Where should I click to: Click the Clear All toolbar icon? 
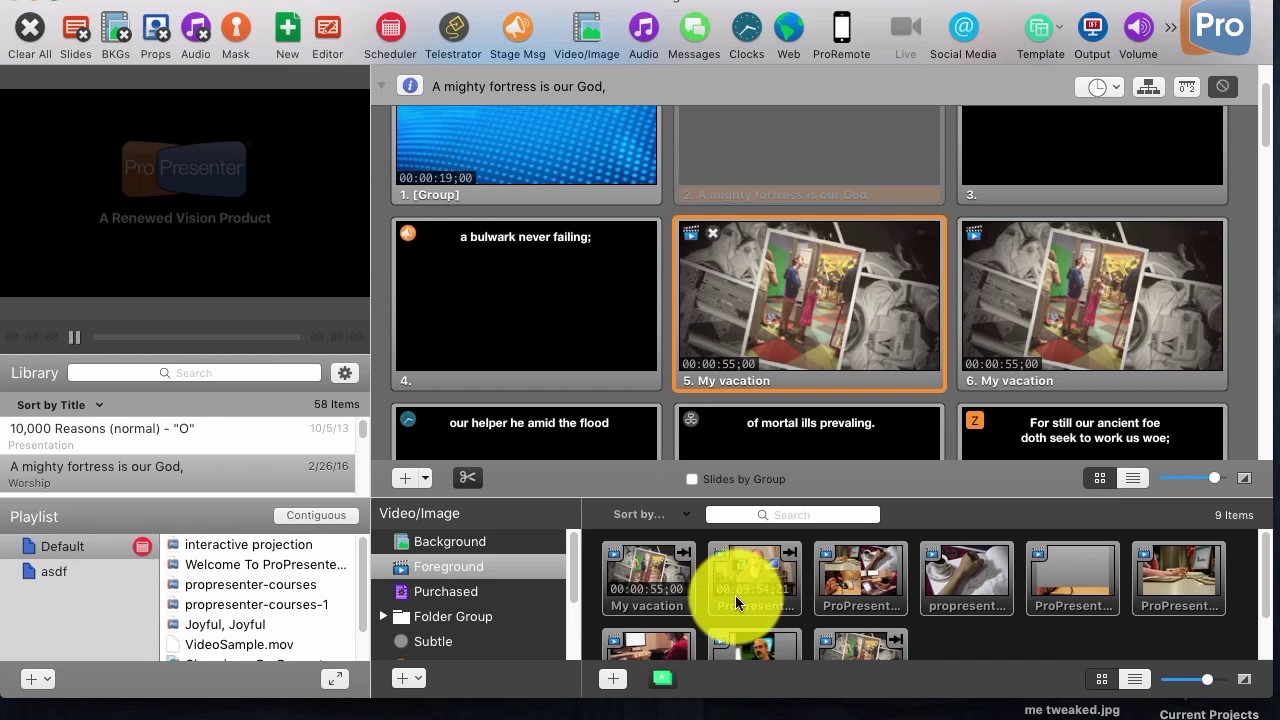[x=30, y=36]
